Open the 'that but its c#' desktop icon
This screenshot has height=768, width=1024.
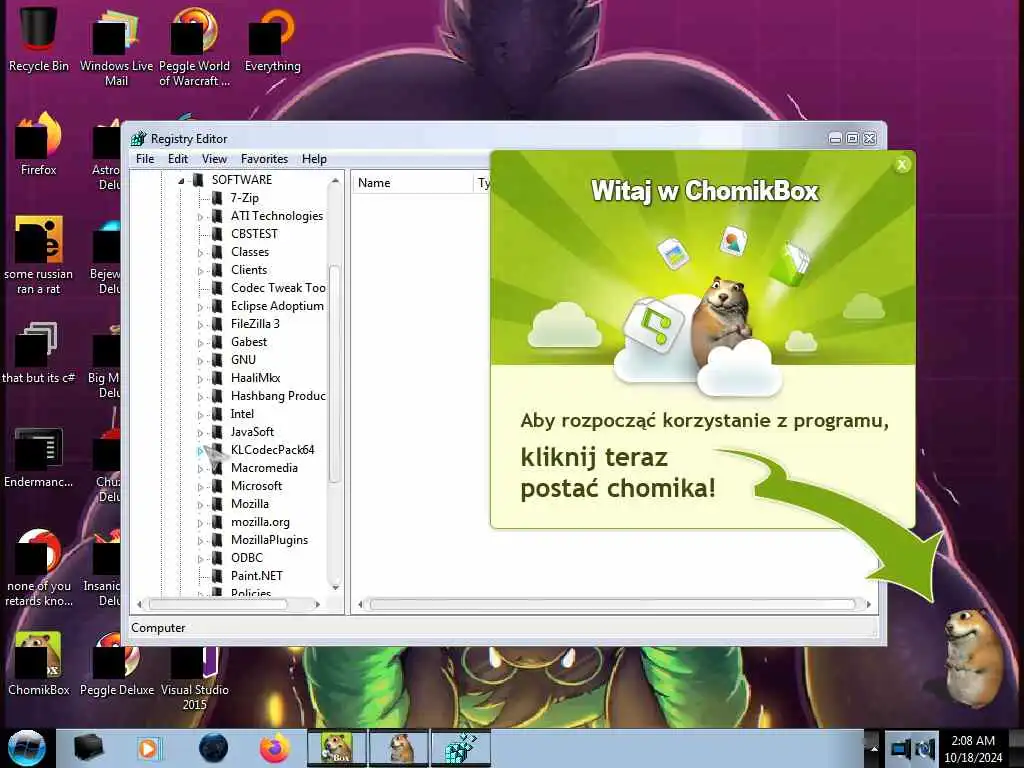pos(39,352)
